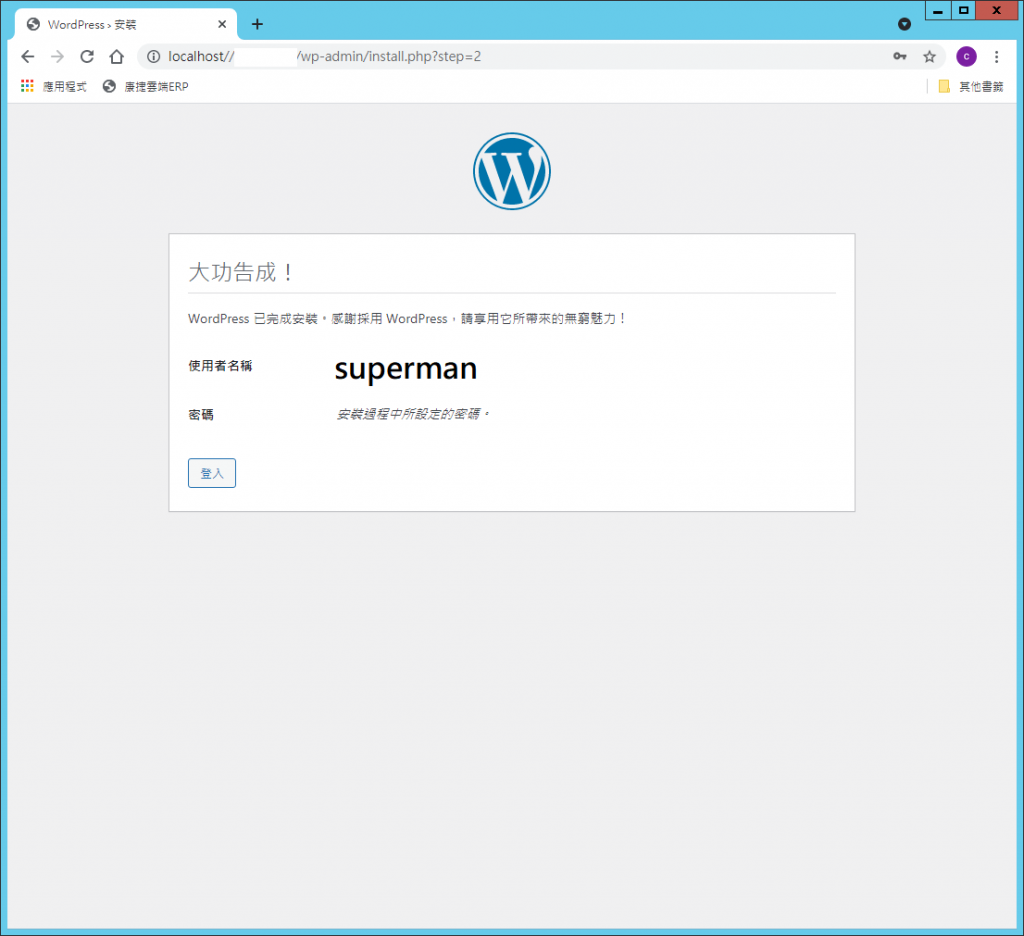Open the 康捷雲端ERP bookmark
The width and height of the screenshot is (1024, 936).
(x=146, y=87)
